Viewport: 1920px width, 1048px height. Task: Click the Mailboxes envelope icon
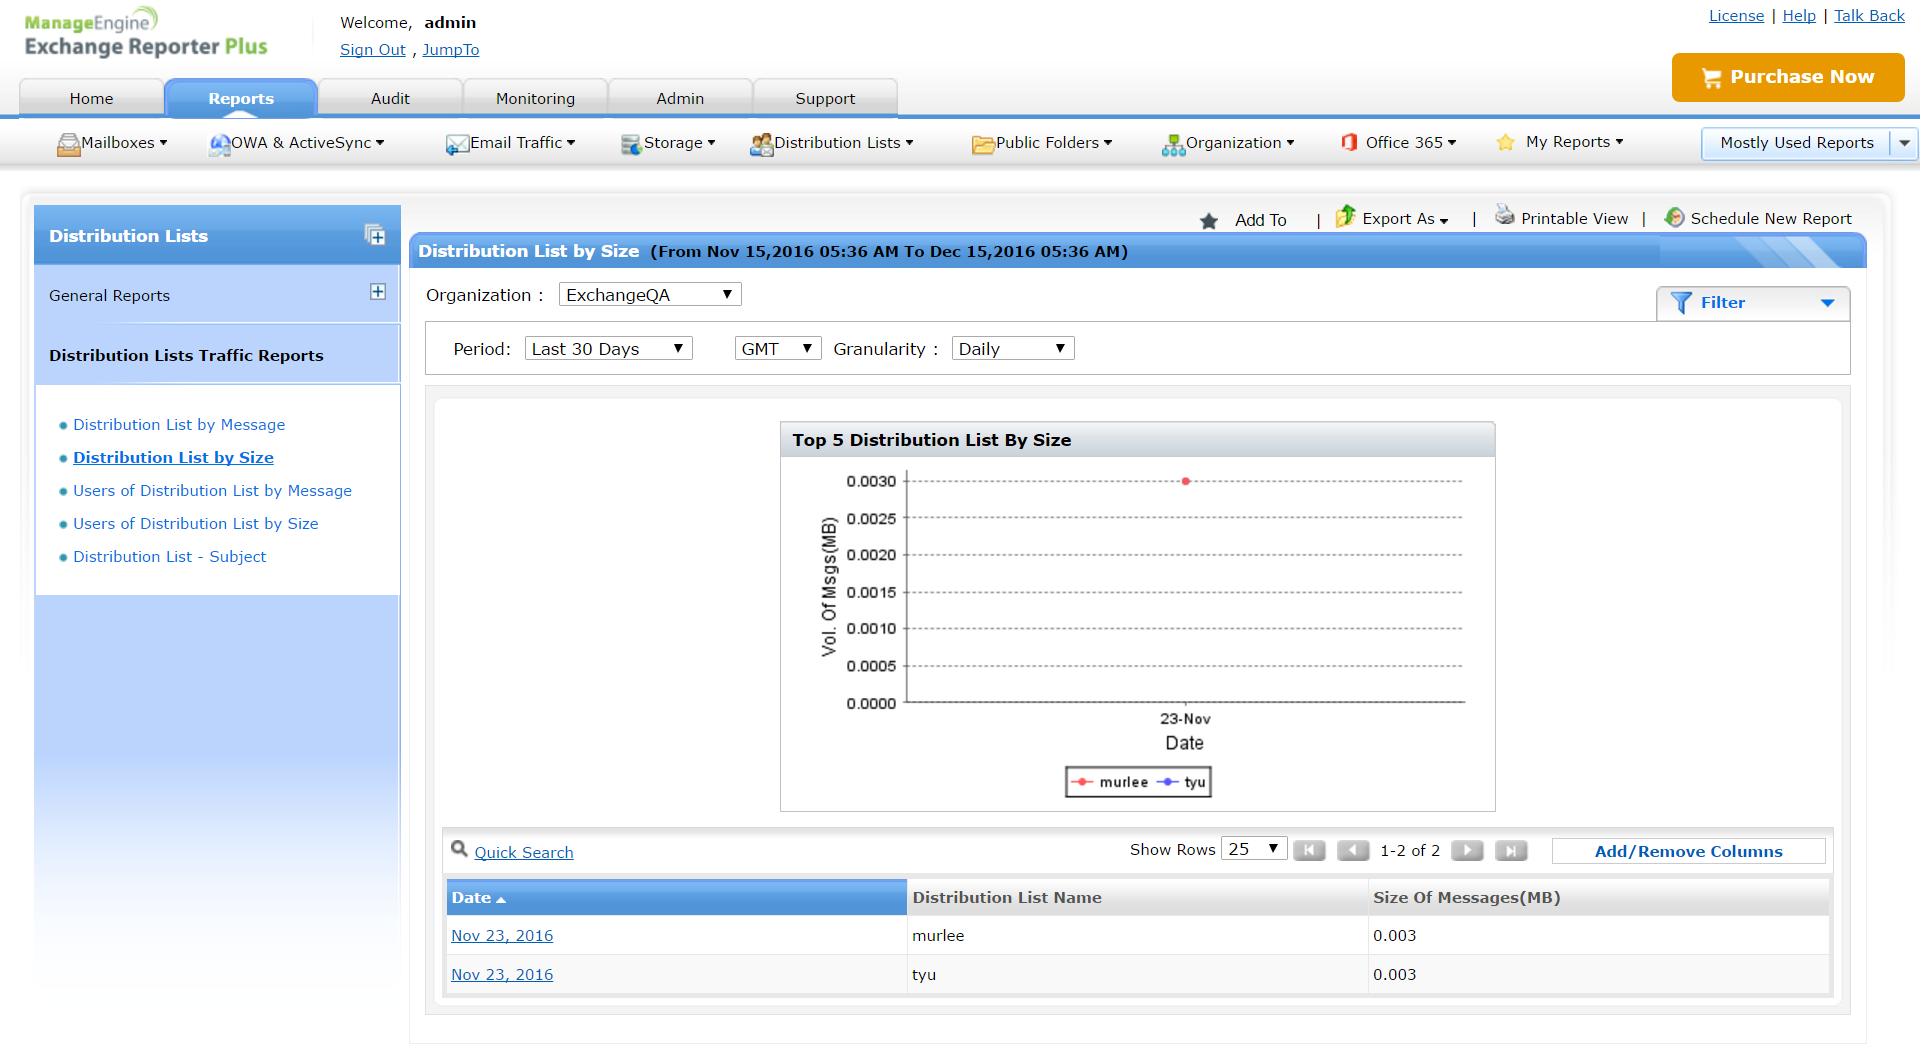click(x=68, y=144)
